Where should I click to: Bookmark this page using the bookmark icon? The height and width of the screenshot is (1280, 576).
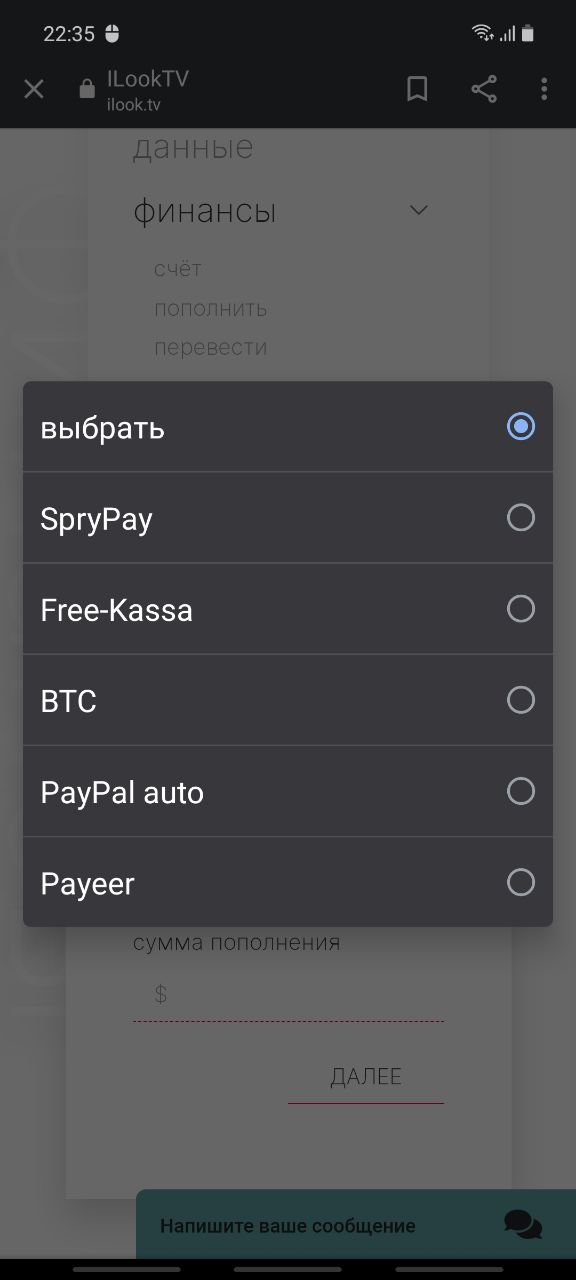pos(418,90)
